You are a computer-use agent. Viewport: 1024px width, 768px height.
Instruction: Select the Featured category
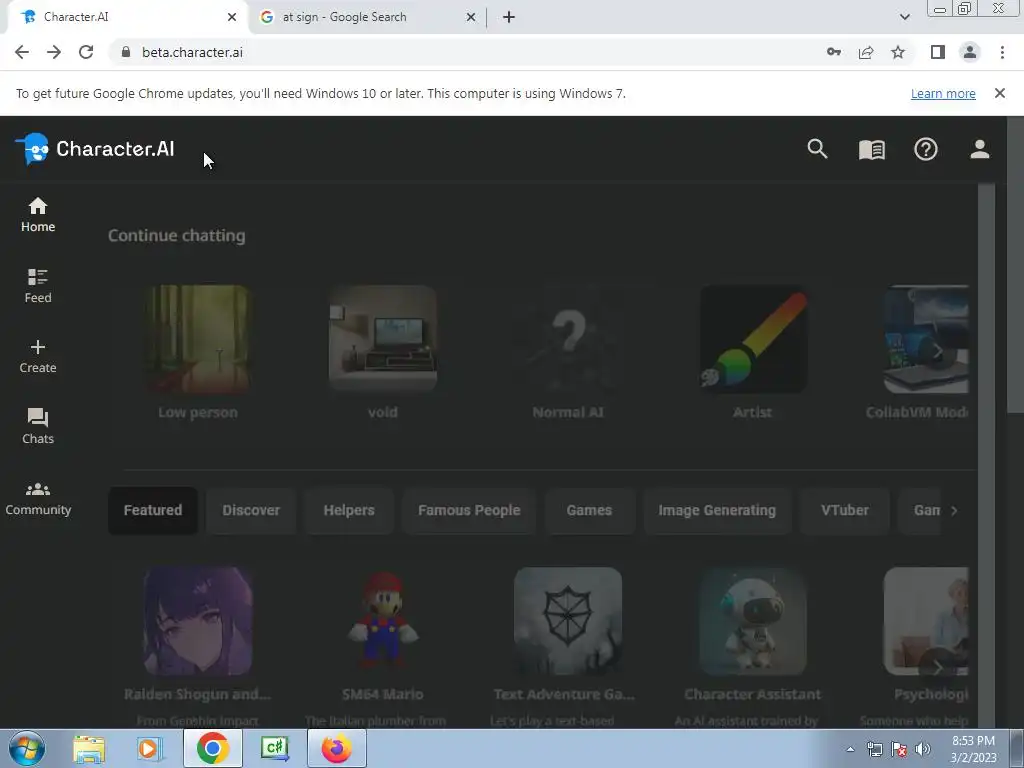coord(153,511)
